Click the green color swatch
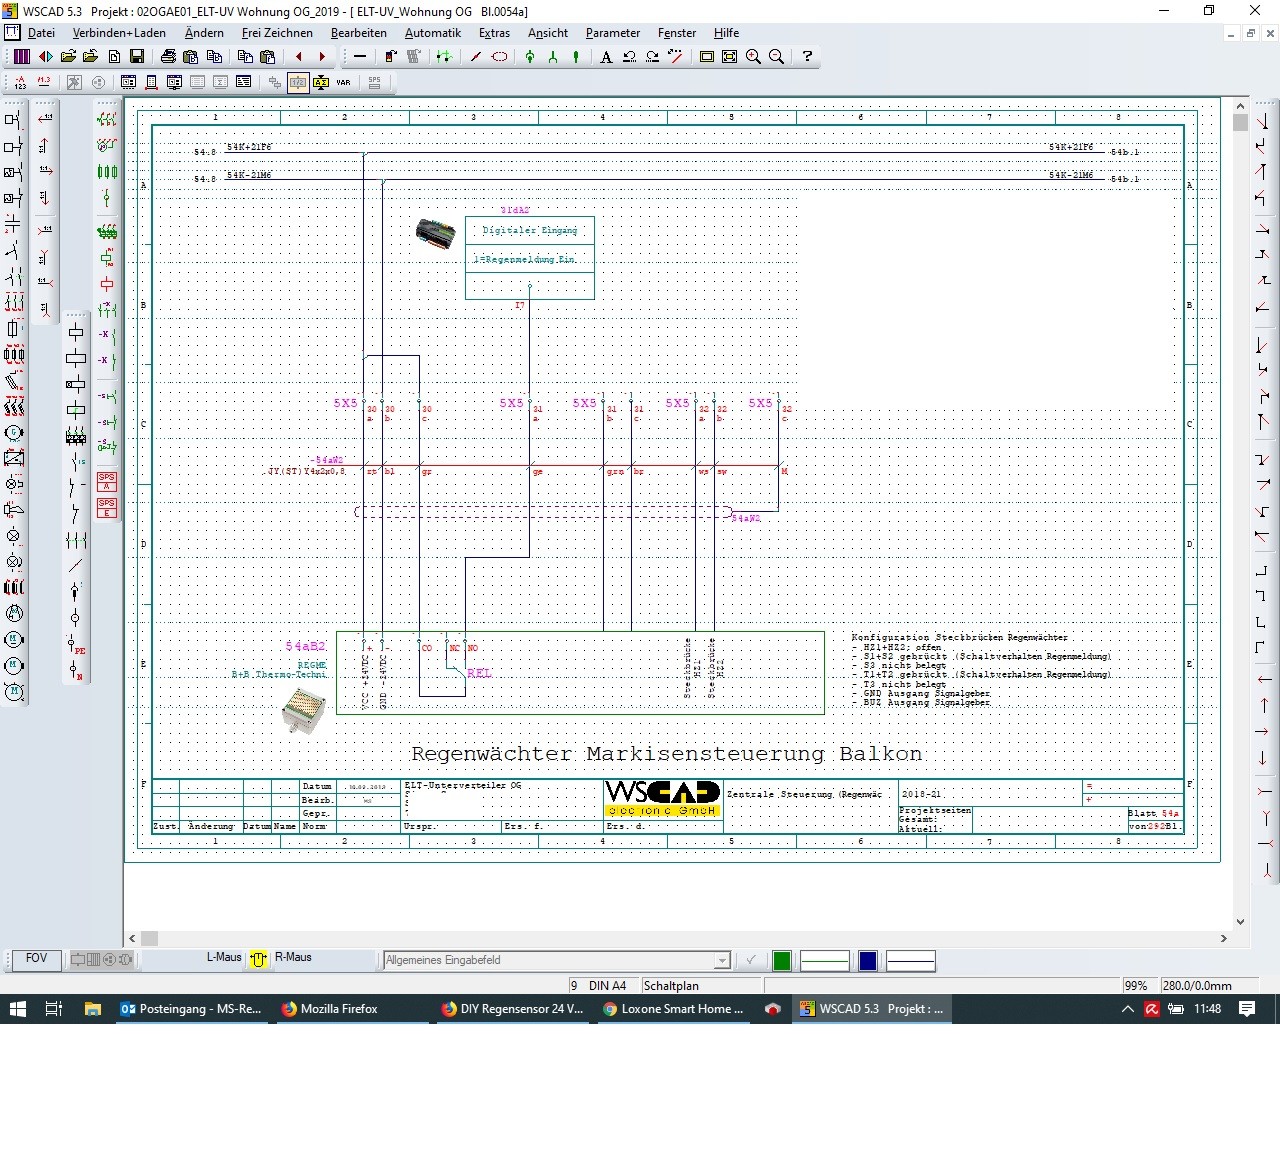Image resolution: width=1280 pixels, height=1151 pixels. [782, 961]
